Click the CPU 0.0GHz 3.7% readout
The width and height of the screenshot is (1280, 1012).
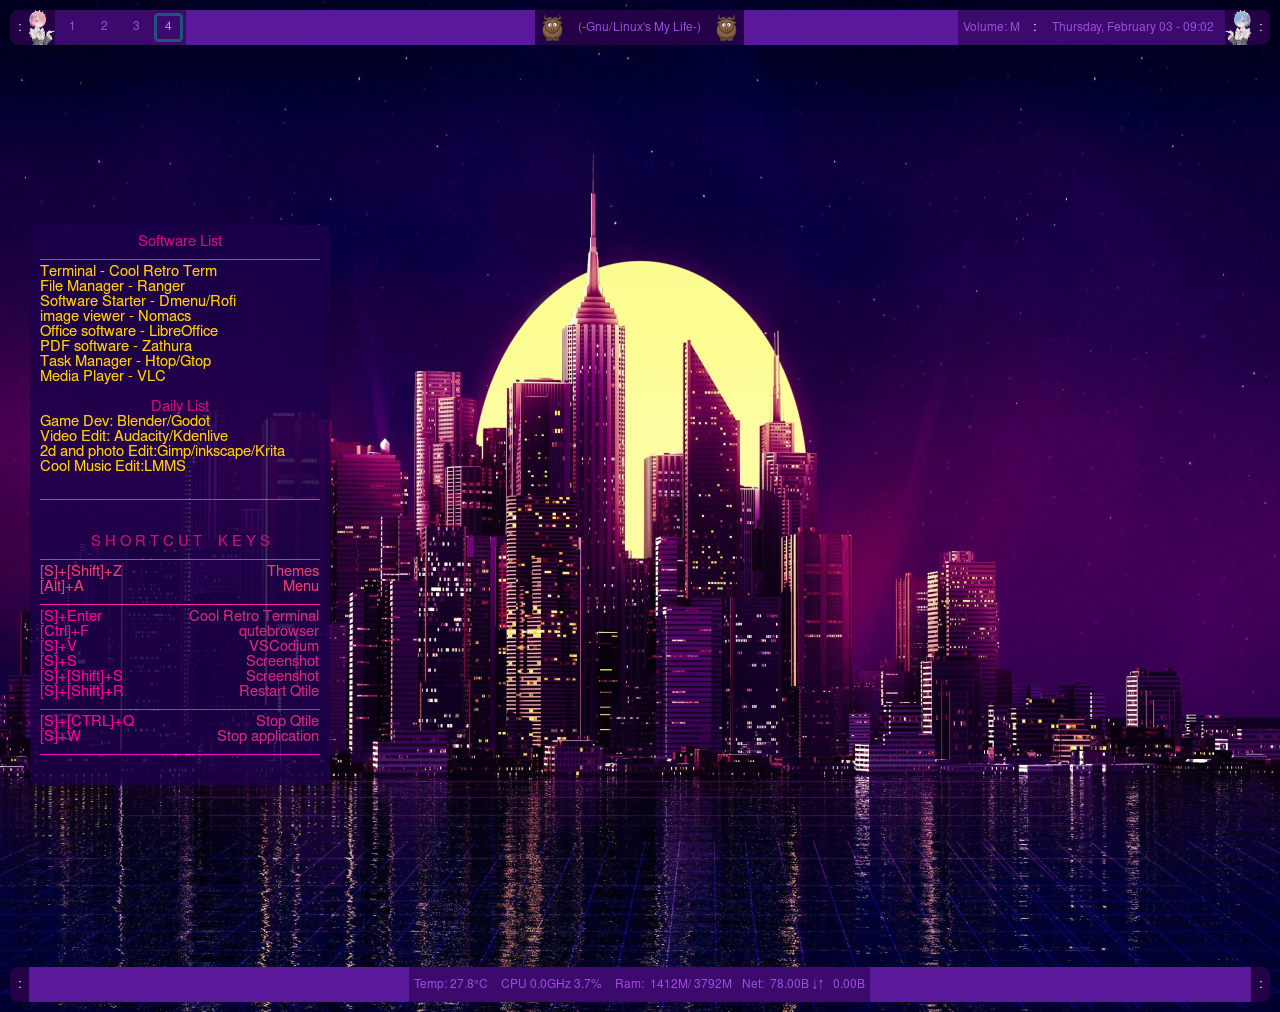551,984
